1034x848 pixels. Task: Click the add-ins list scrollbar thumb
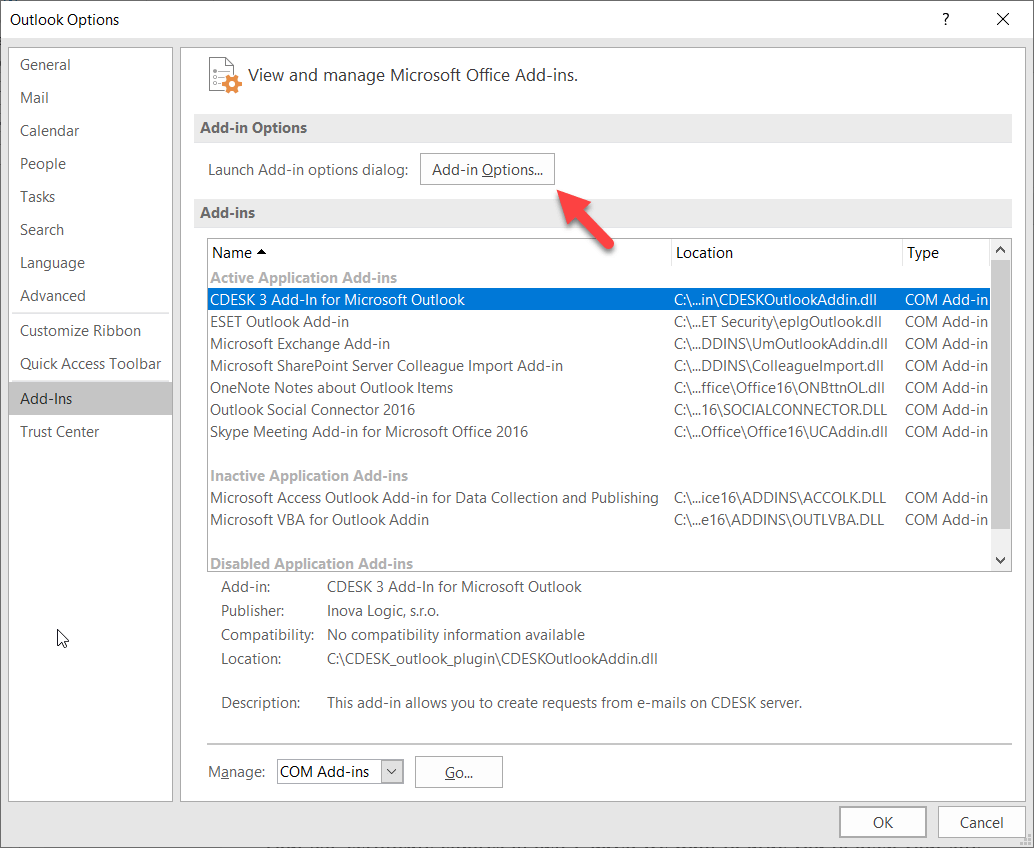1000,394
